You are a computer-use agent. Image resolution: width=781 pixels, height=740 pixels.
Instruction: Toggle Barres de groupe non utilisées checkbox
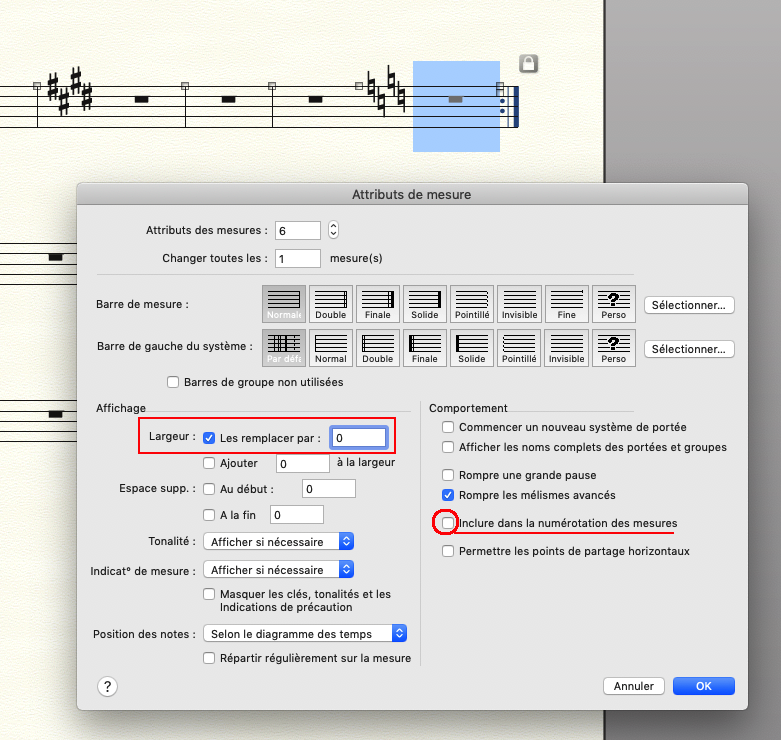coord(174,382)
